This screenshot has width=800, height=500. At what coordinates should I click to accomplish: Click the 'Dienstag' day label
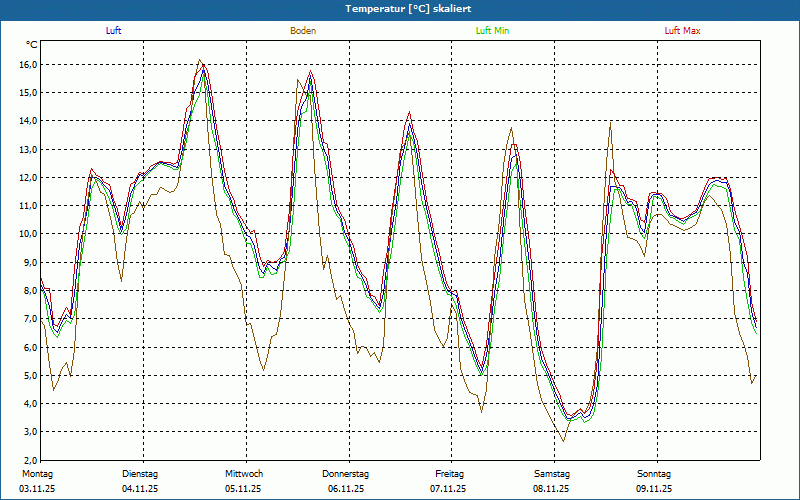pos(140,473)
